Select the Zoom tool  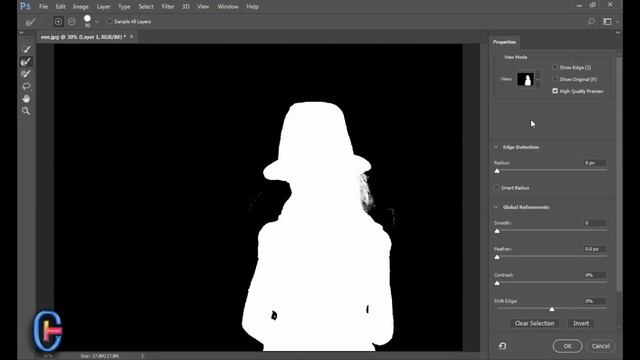26,111
